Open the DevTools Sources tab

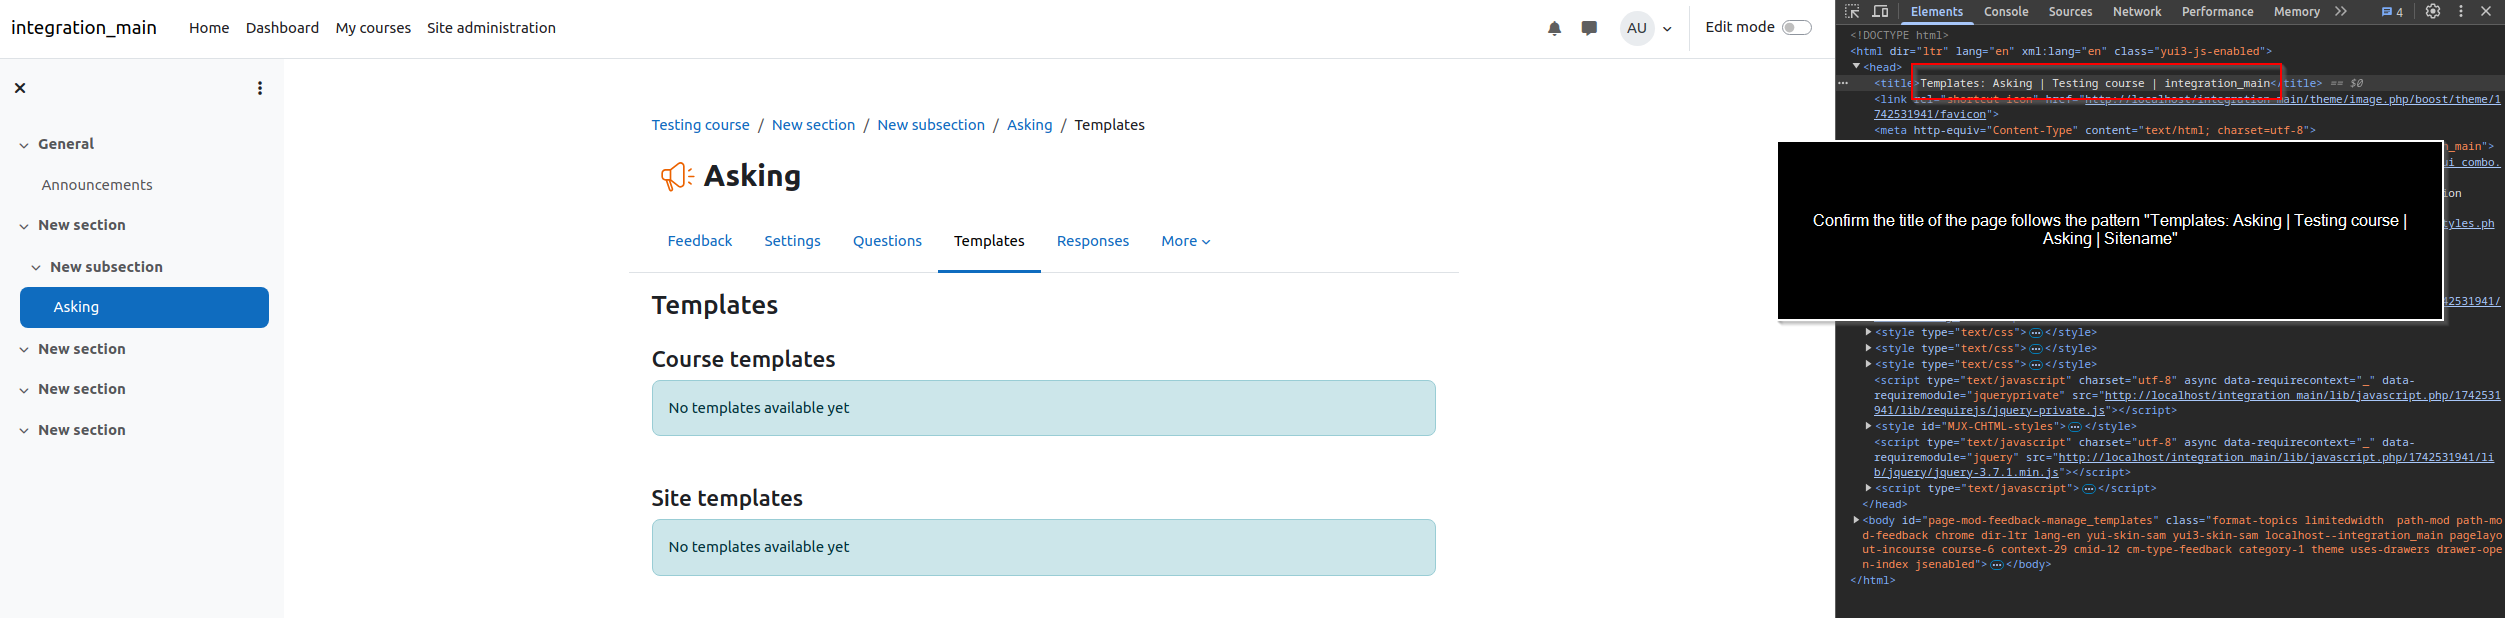tap(2070, 12)
